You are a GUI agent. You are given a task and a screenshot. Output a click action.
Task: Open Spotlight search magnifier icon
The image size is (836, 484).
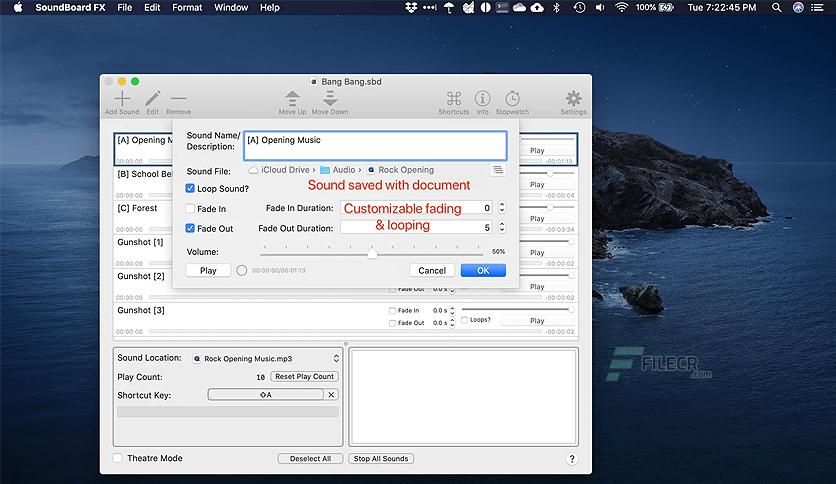tap(777, 7)
